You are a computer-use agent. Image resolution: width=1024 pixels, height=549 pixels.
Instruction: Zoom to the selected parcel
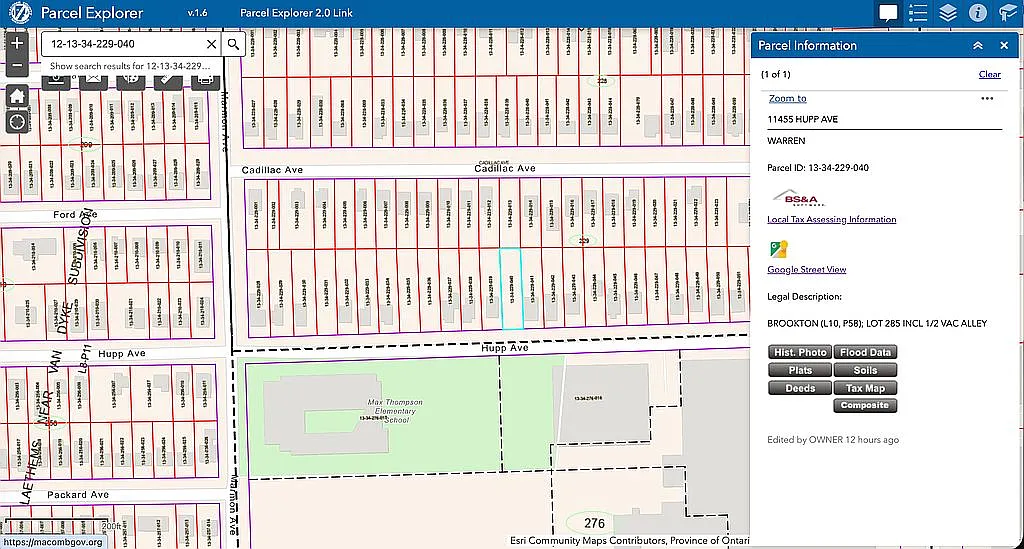(x=787, y=99)
